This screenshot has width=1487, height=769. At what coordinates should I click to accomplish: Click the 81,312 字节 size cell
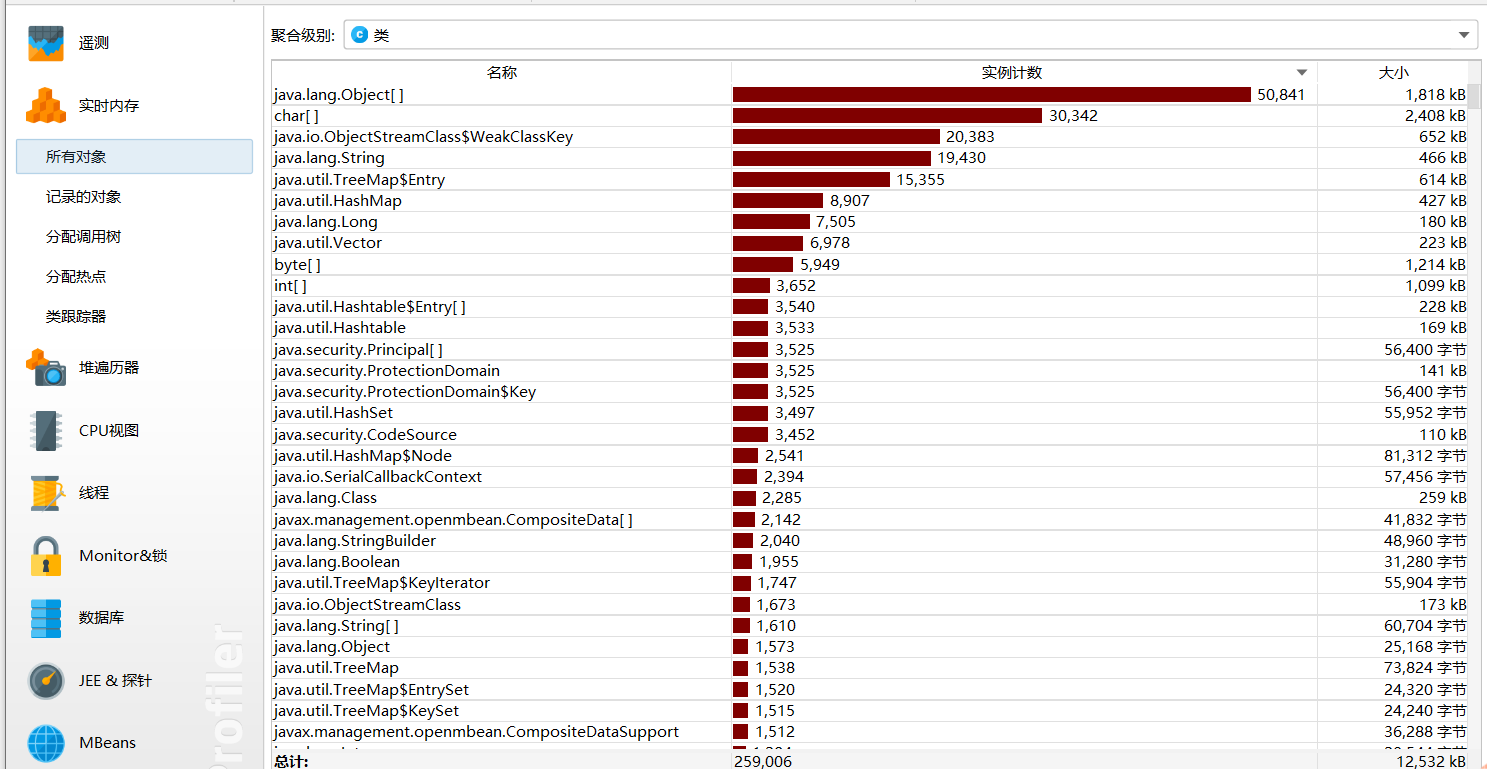pos(1425,456)
